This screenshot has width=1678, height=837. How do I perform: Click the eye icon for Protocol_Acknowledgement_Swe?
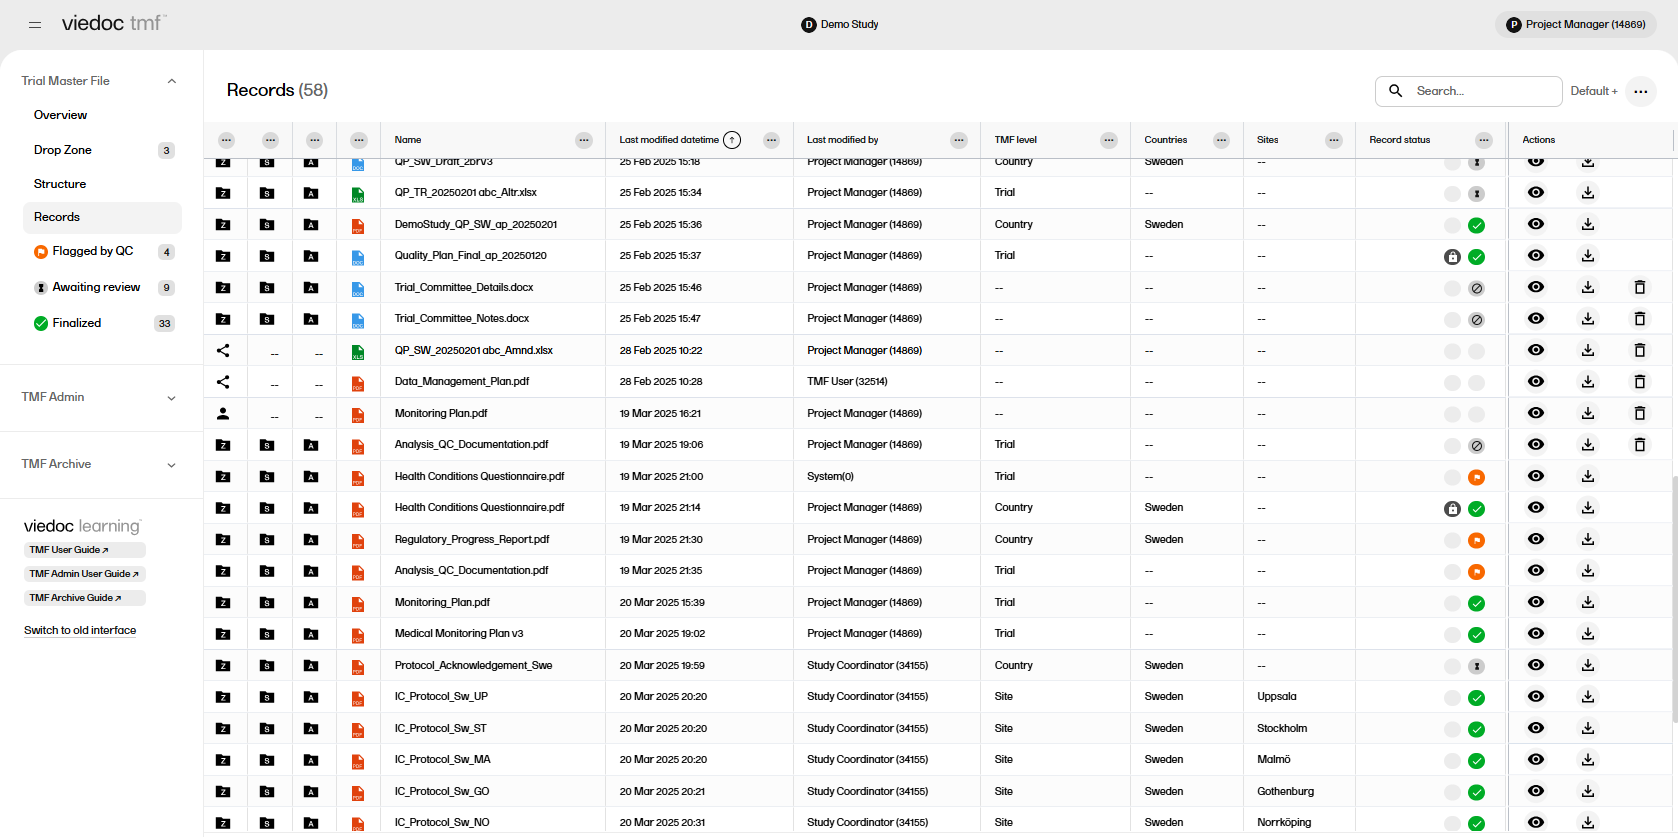(x=1535, y=666)
